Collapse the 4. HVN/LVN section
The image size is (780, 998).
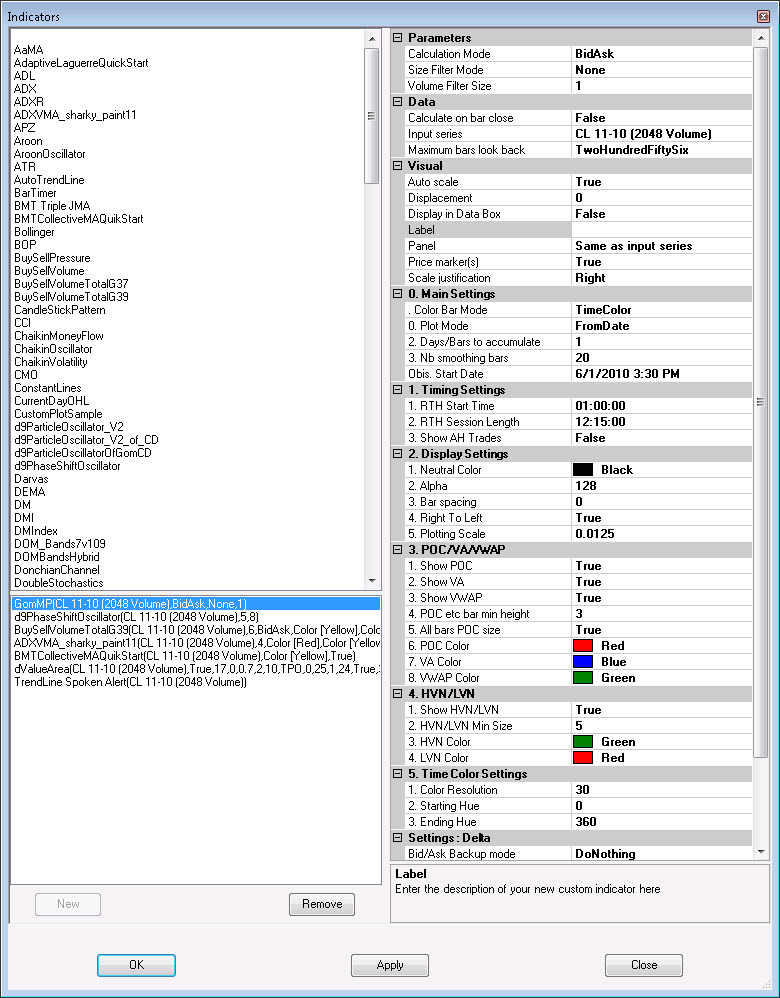(397, 694)
